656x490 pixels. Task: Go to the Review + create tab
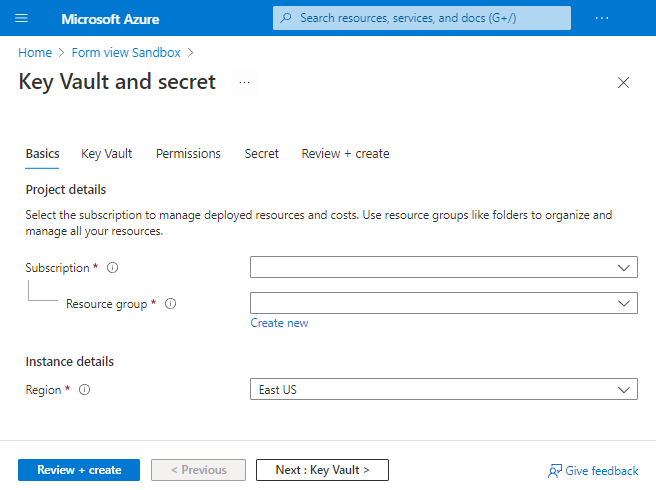click(345, 154)
